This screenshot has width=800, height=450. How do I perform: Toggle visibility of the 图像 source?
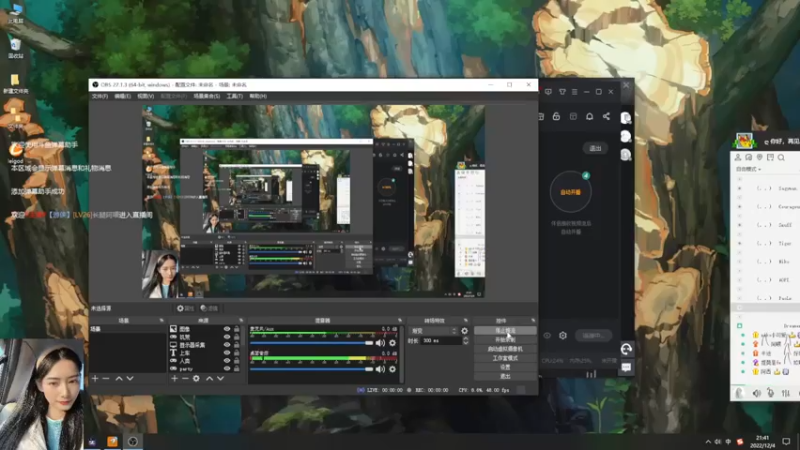click(x=227, y=329)
